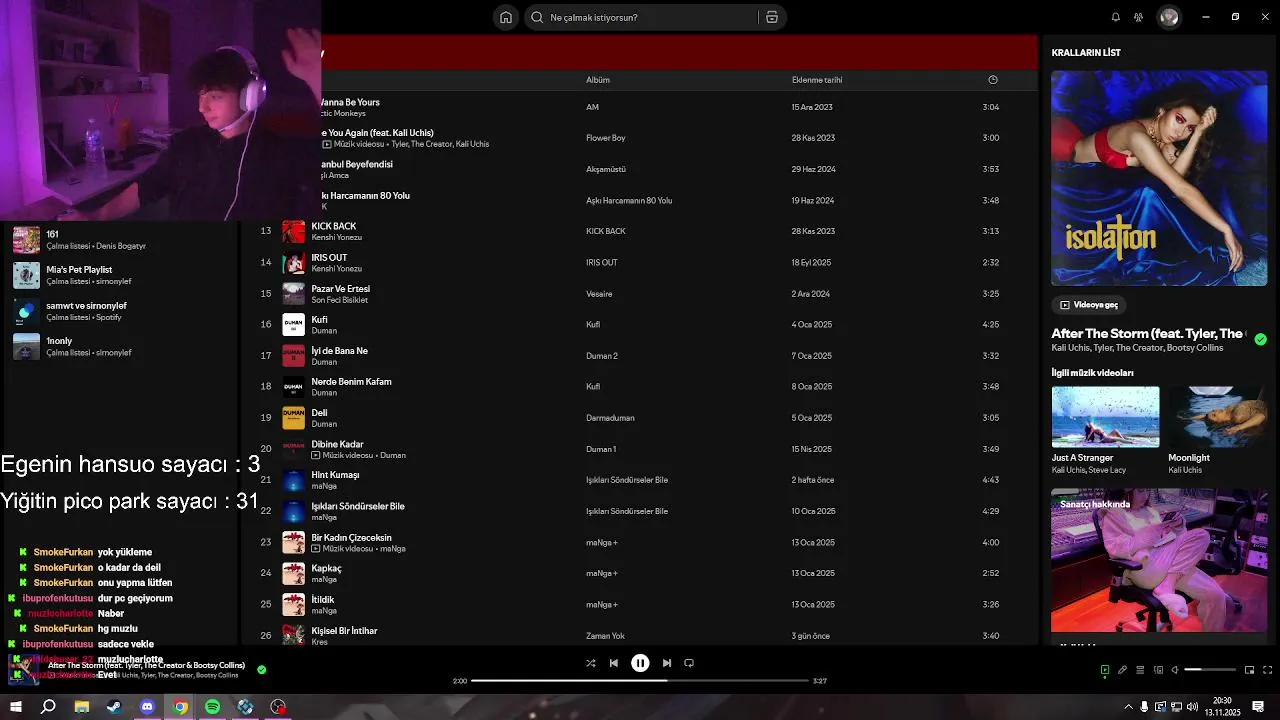Open the 161 playlist in the sidebar
This screenshot has width=1280, height=720.
[x=120, y=240]
